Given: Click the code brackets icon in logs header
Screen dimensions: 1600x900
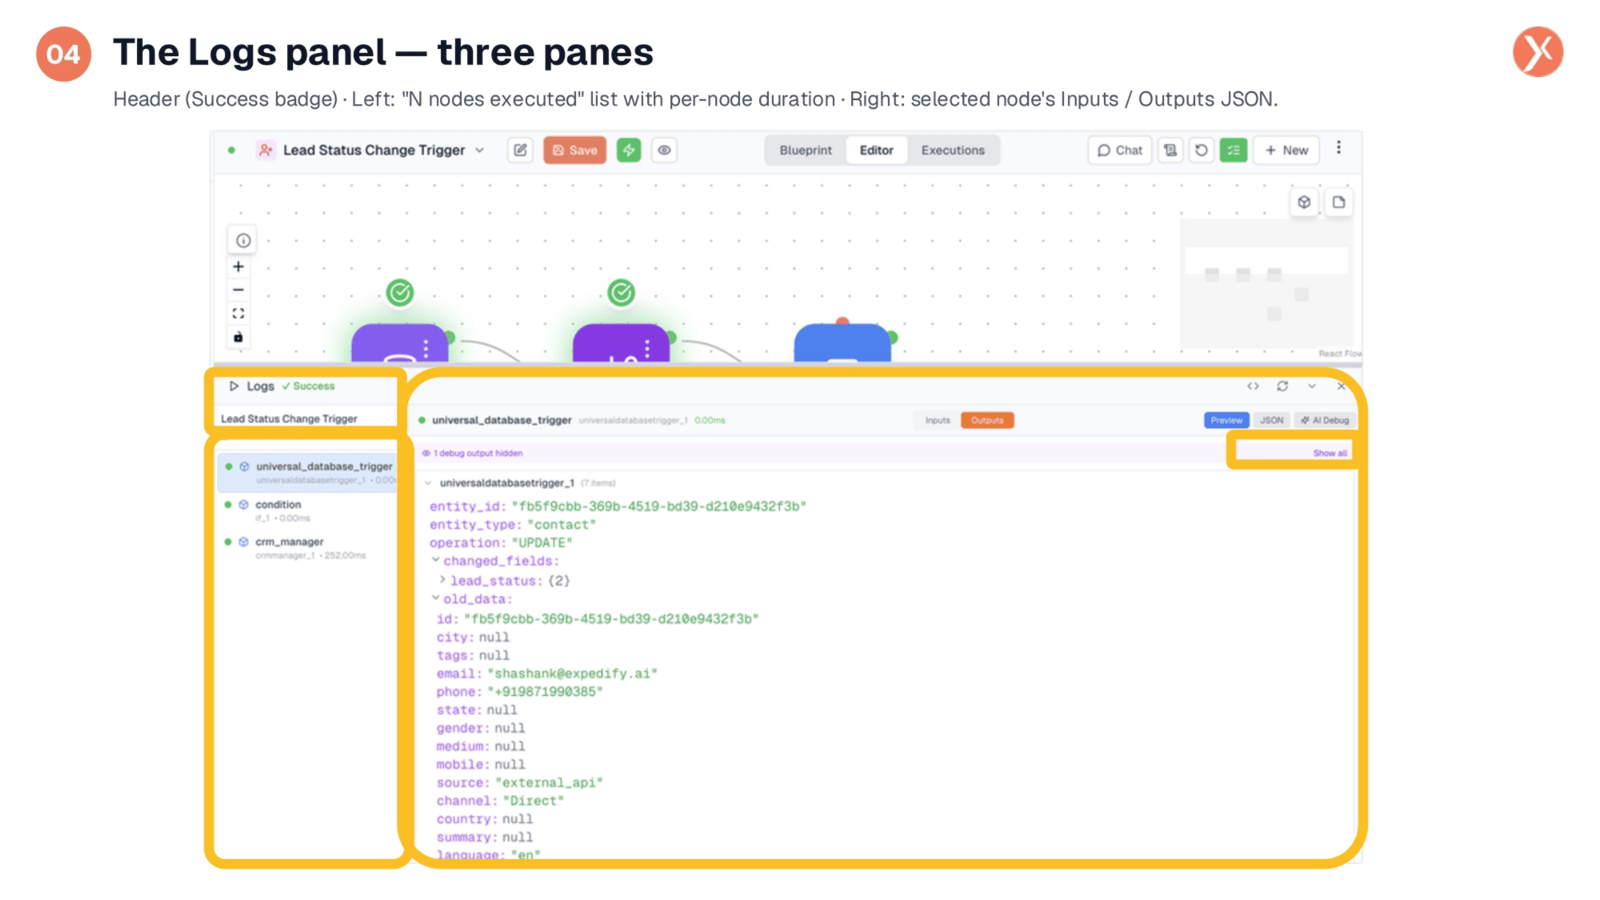Looking at the screenshot, I should coord(1253,386).
